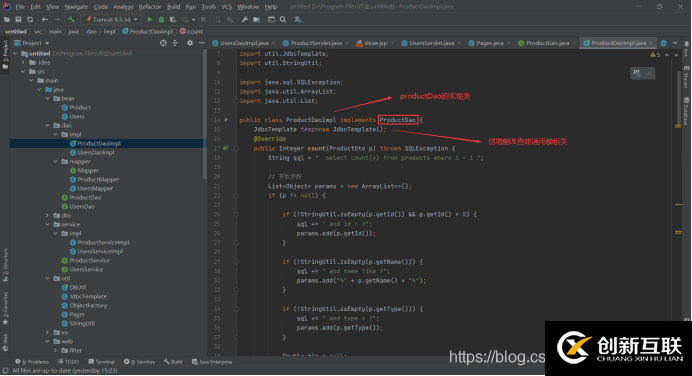Click the editor vertical scrollbar thumb
692x376 pixels.
click(678, 99)
